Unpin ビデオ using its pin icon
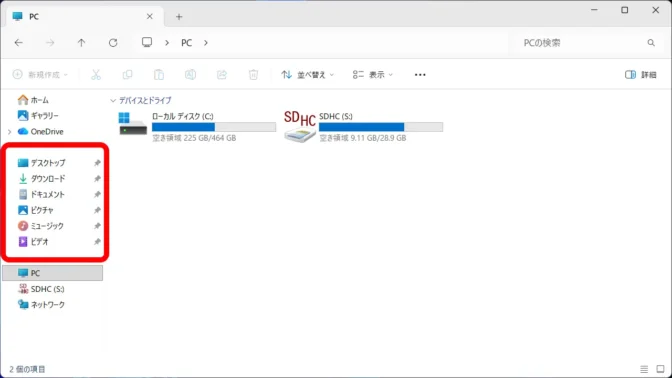The height and width of the screenshot is (378, 672). pyautogui.click(x=97, y=242)
